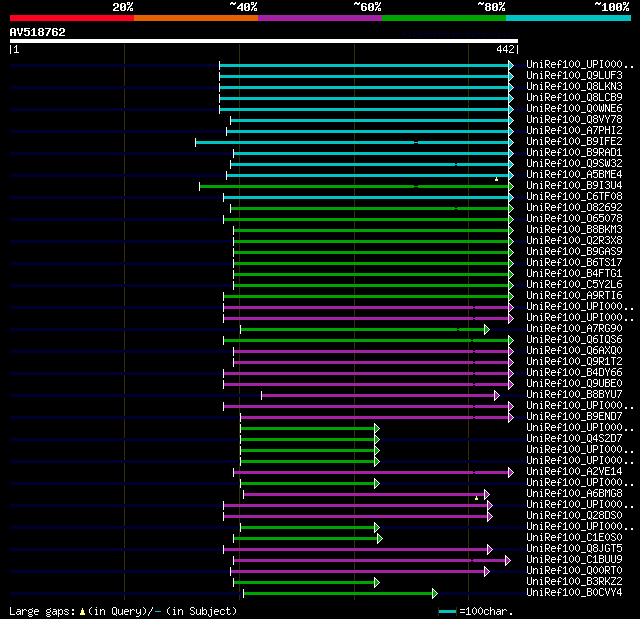
Task: Select the UniRef100_B4DY66 label
Action: pyautogui.click(x=574, y=373)
